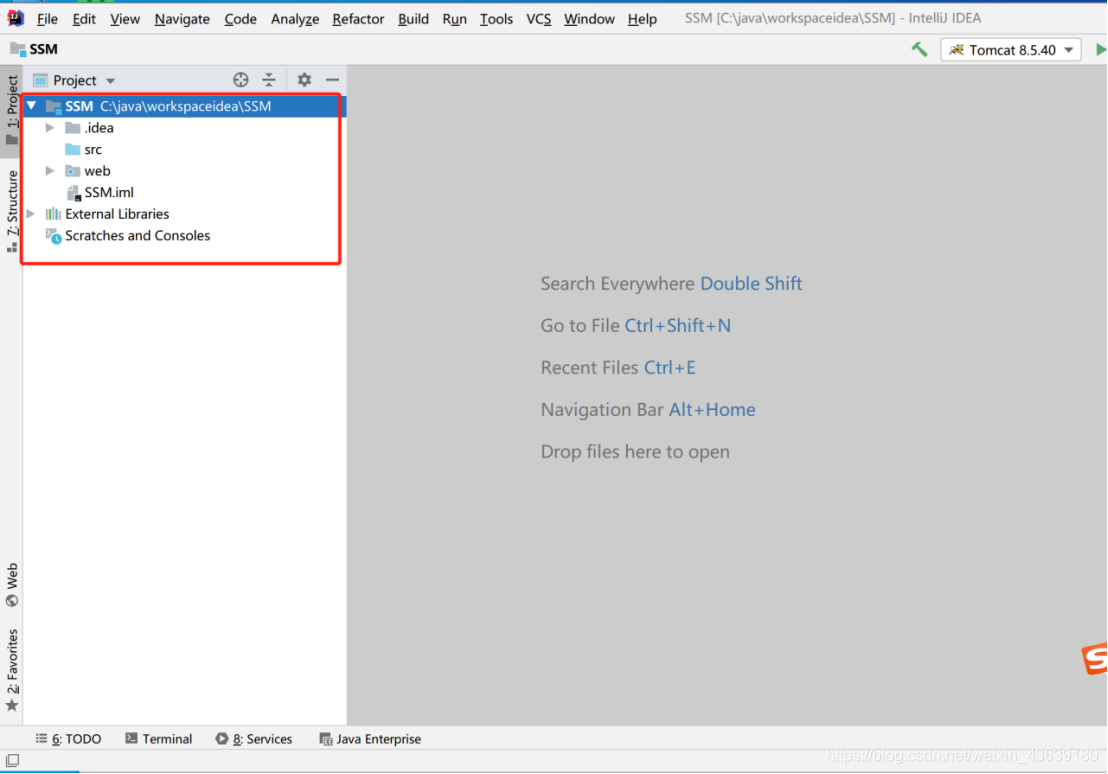Image resolution: width=1108 pixels, height=774 pixels.
Task: Open the Web side tab
Action: pos(12,585)
